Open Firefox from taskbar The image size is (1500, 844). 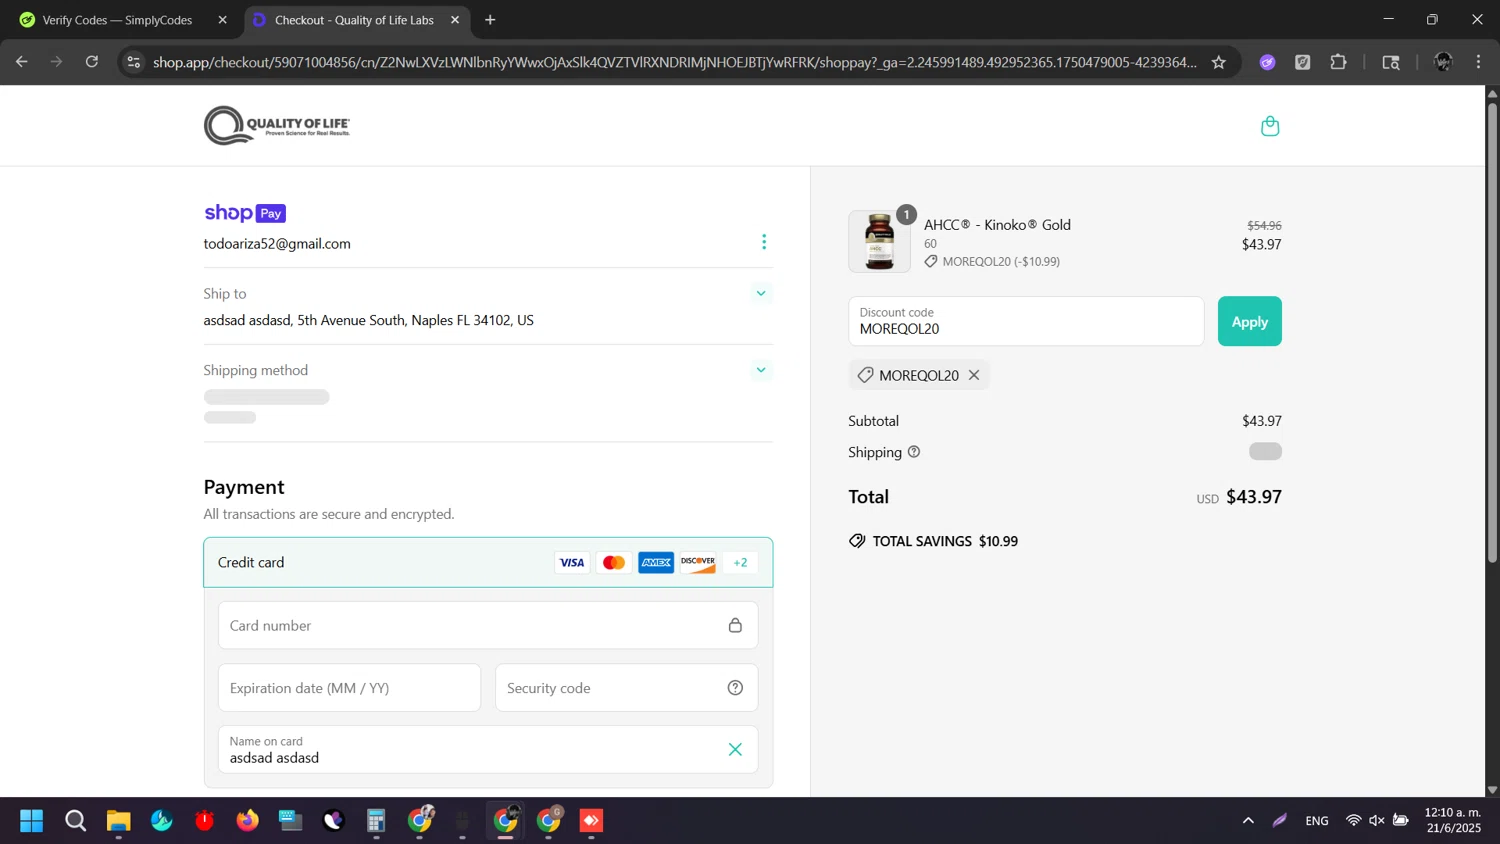[247, 821]
